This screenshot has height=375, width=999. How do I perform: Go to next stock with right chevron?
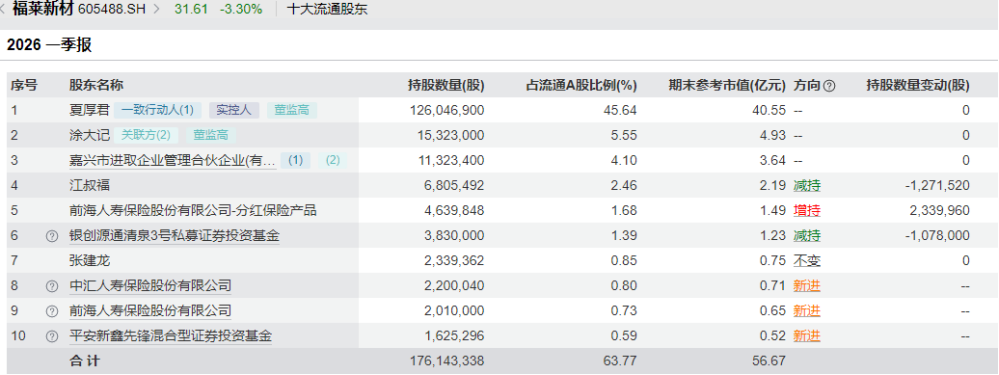pos(157,10)
